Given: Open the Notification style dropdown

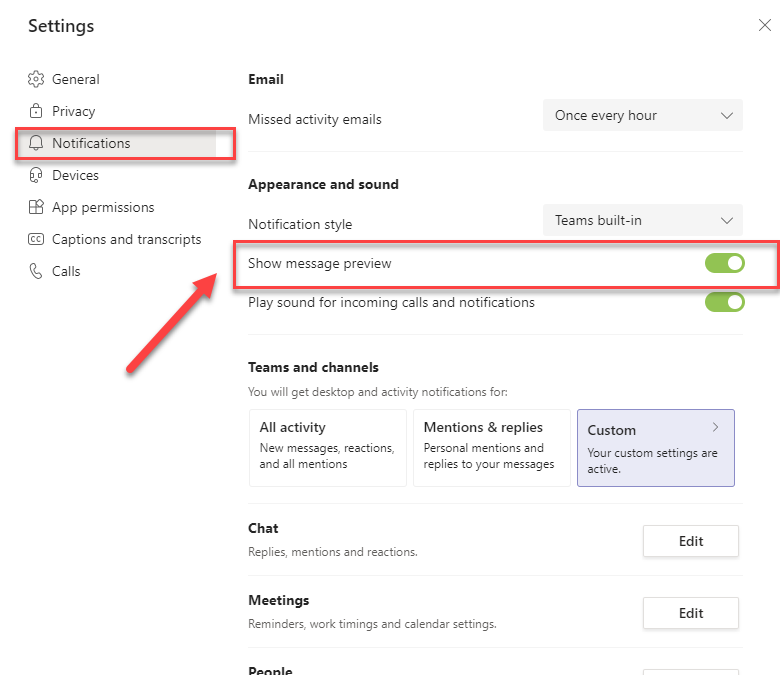Looking at the screenshot, I should pyautogui.click(x=642, y=220).
